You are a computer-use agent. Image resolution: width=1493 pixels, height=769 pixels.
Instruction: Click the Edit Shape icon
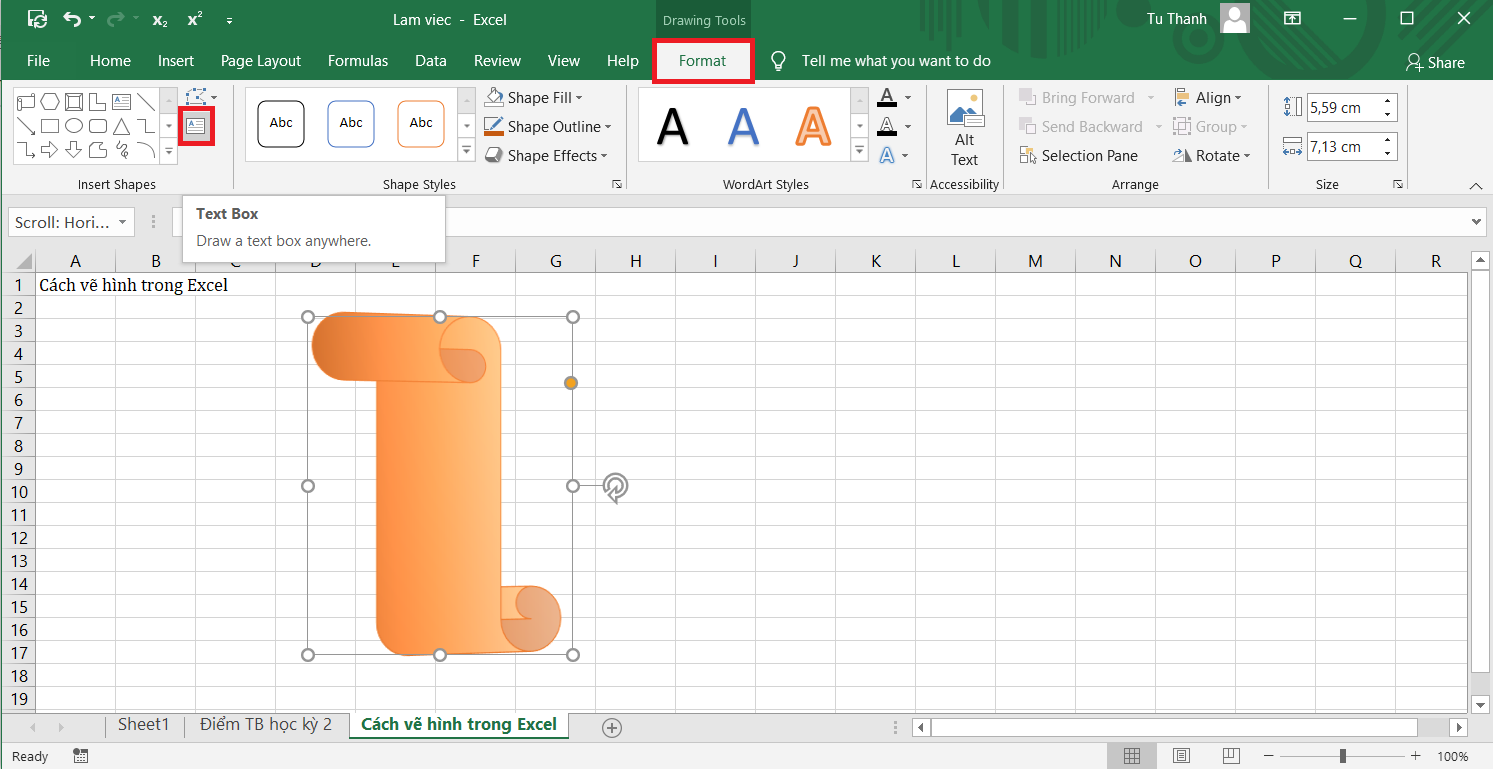coord(196,97)
